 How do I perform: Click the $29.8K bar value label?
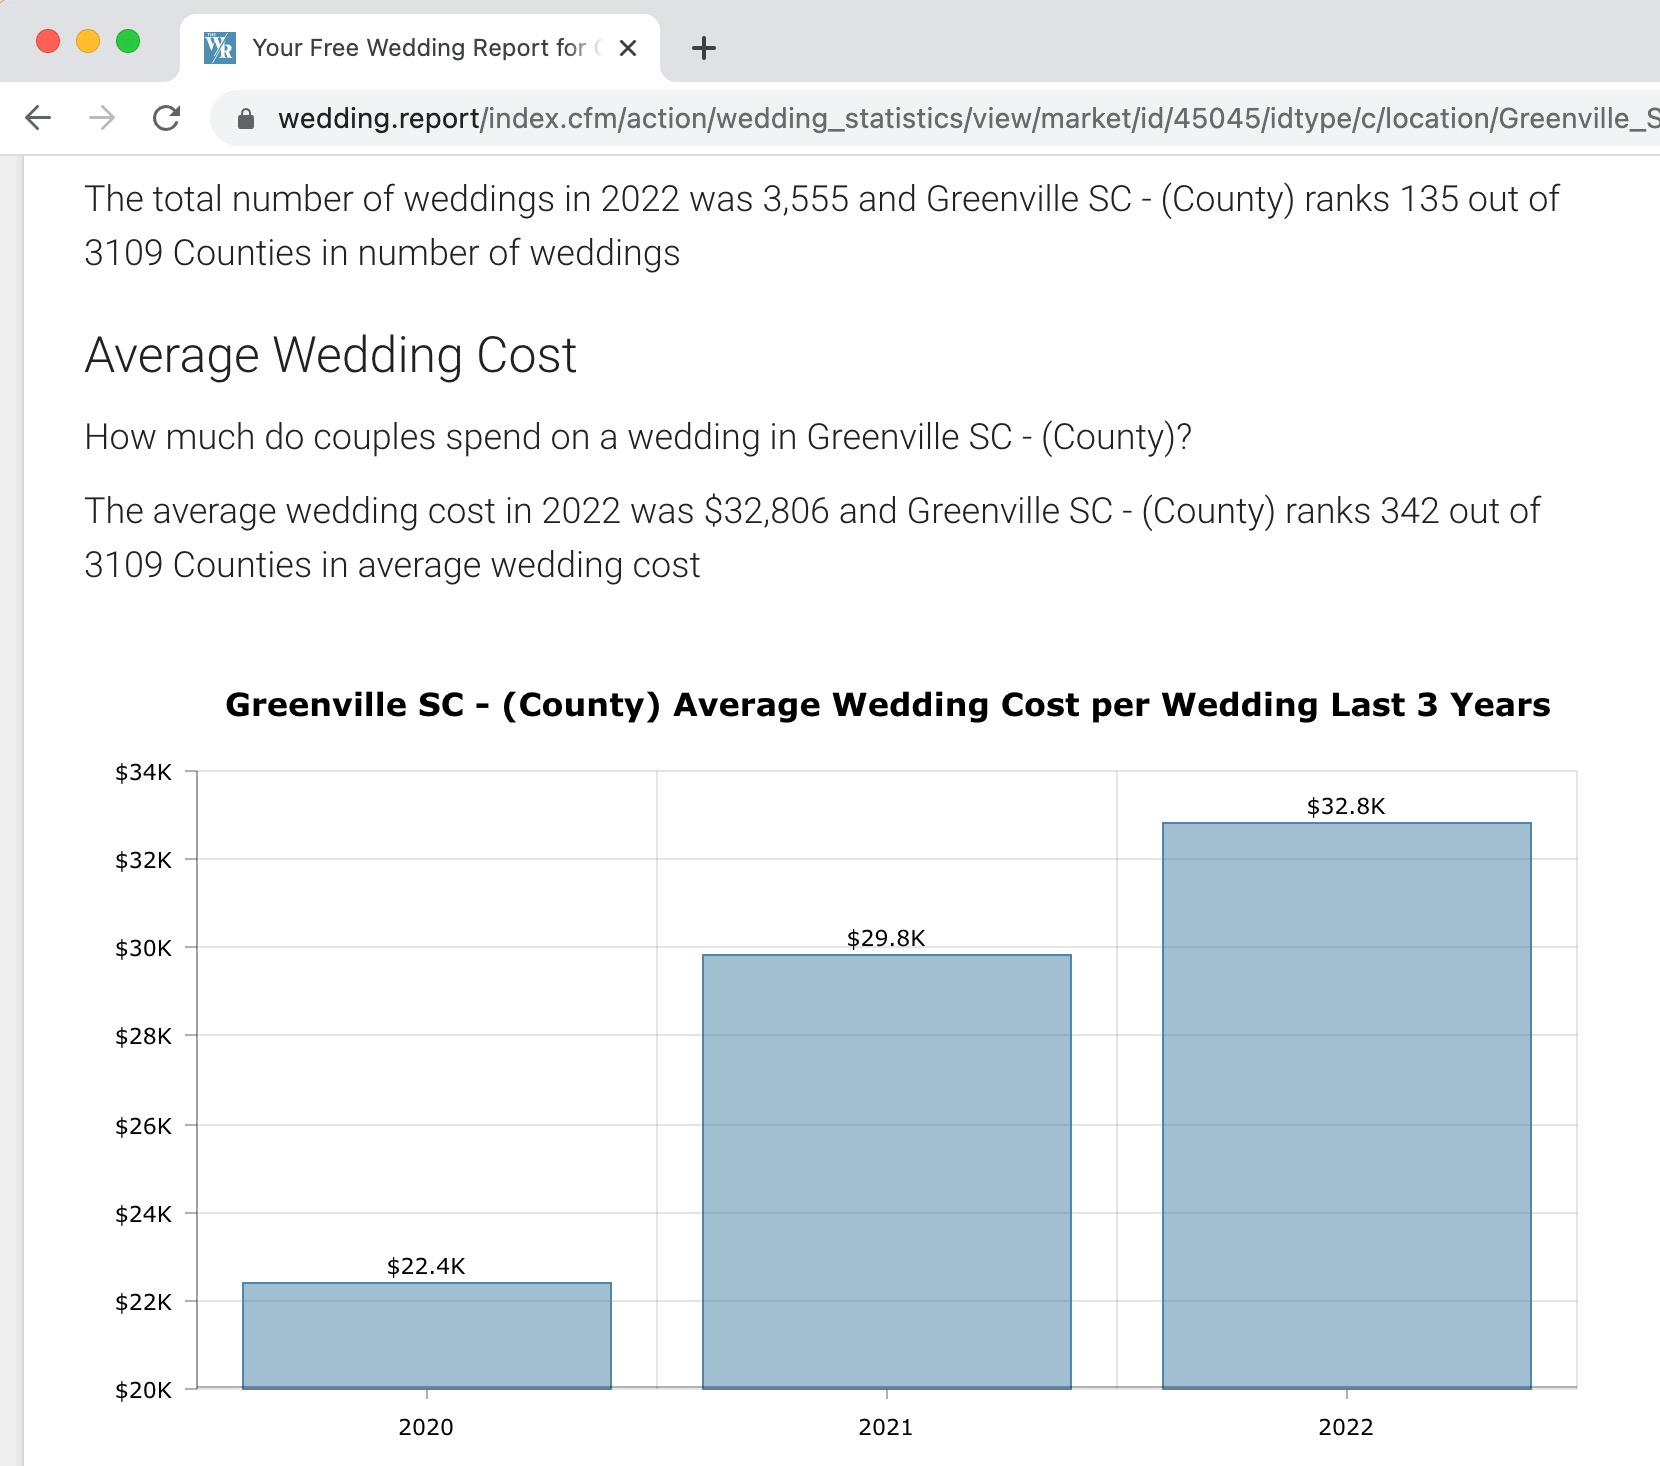click(x=886, y=938)
